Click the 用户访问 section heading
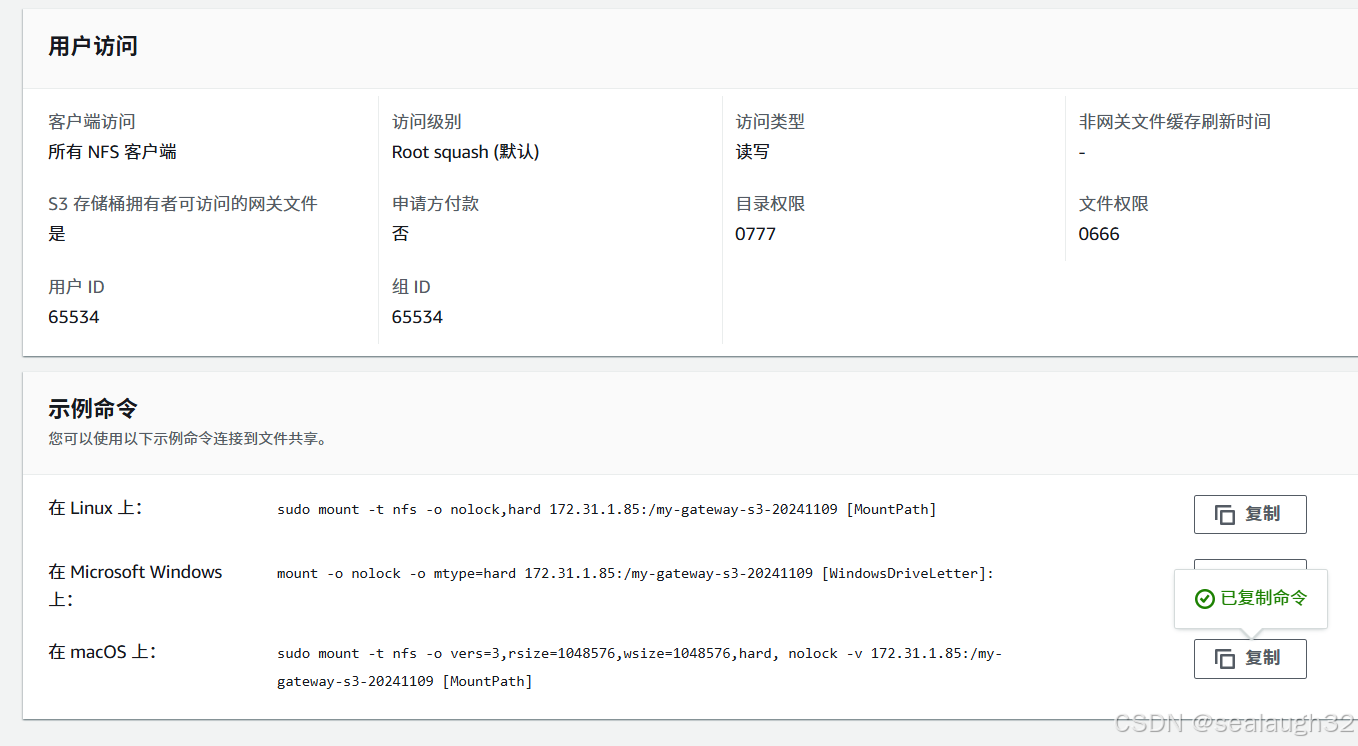 point(93,46)
